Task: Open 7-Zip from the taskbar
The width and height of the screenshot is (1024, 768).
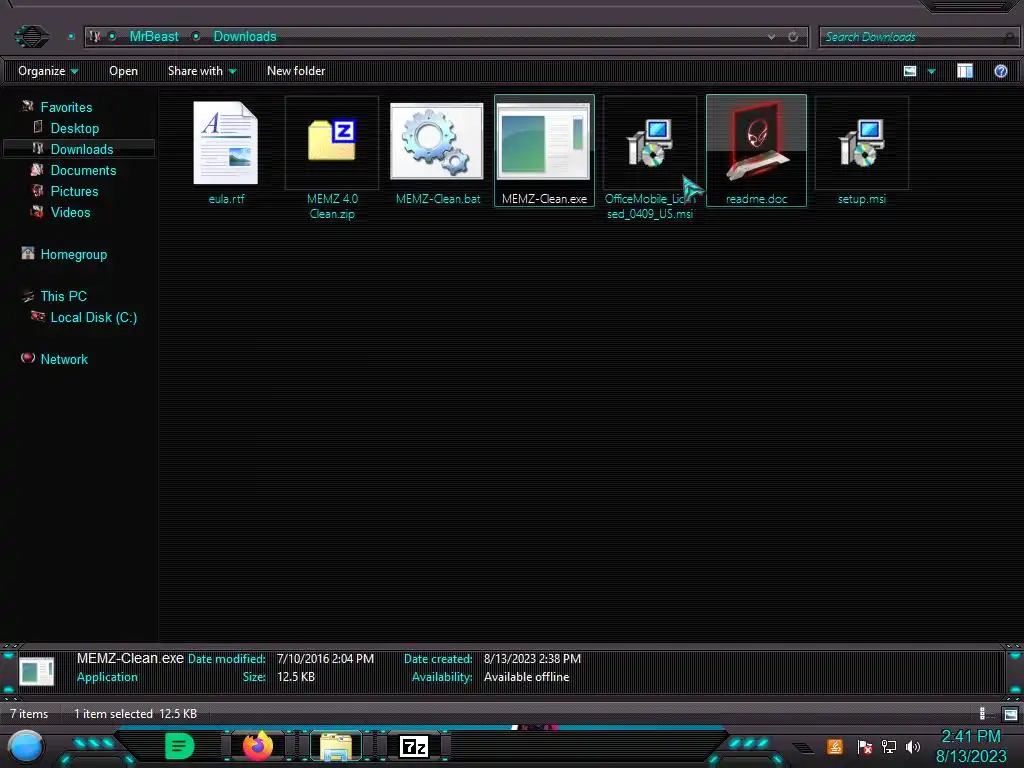Action: (x=414, y=746)
